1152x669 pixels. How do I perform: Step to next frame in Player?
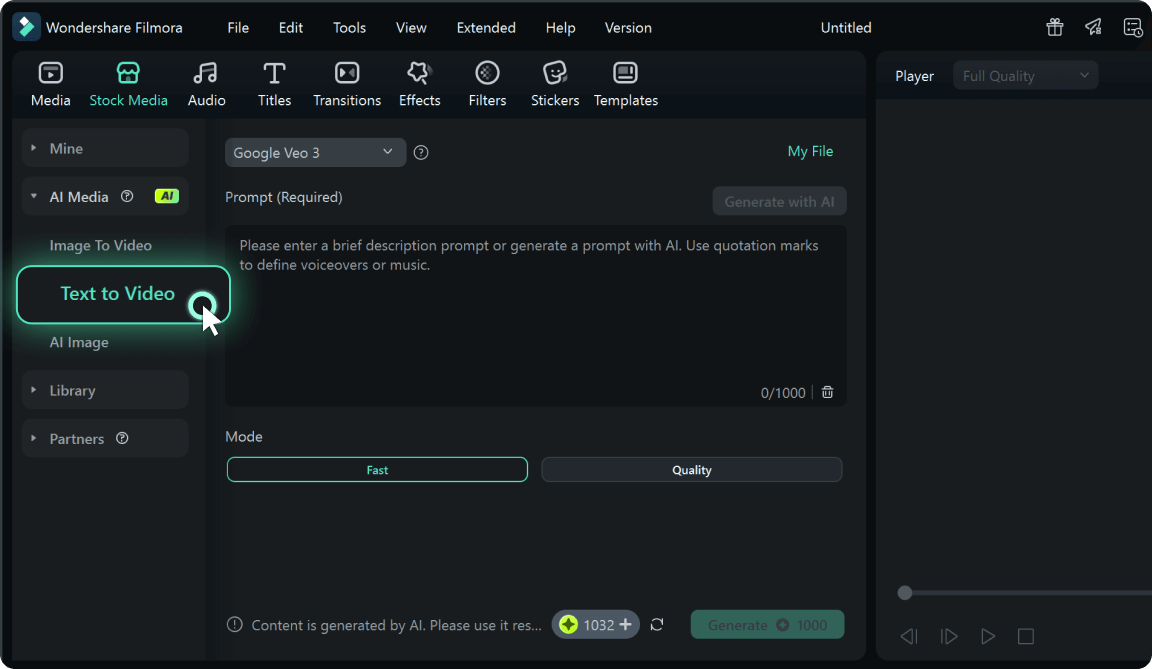click(x=948, y=636)
